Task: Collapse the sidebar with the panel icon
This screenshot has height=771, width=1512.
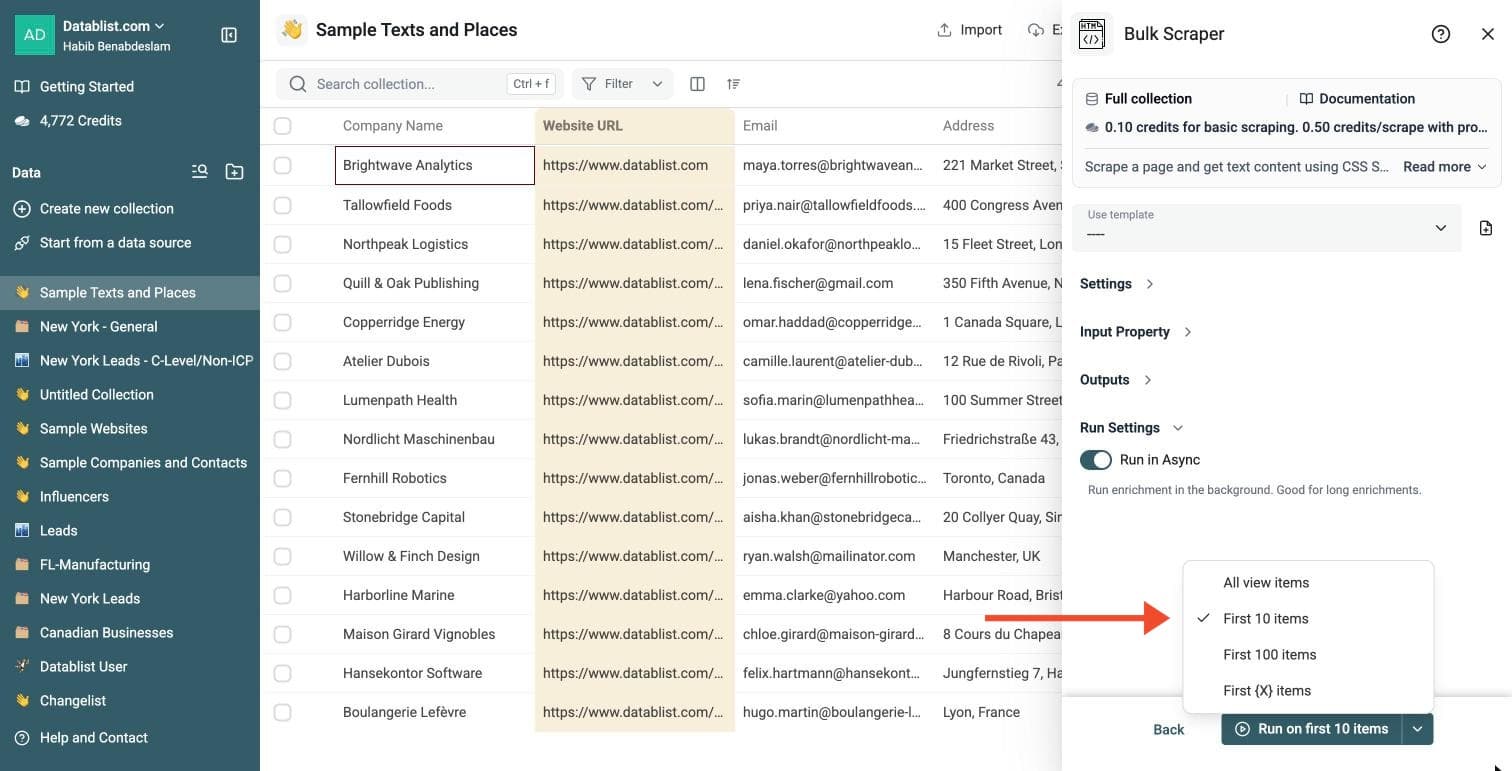Action: click(x=228, y=35)
